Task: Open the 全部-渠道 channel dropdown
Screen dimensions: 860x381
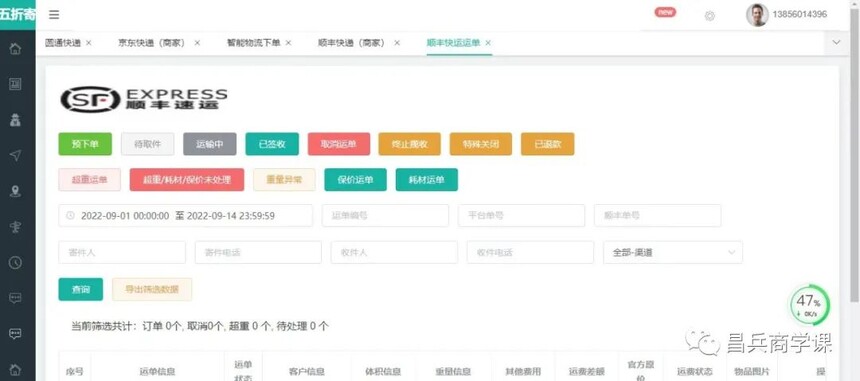Action: coord(673,252)
